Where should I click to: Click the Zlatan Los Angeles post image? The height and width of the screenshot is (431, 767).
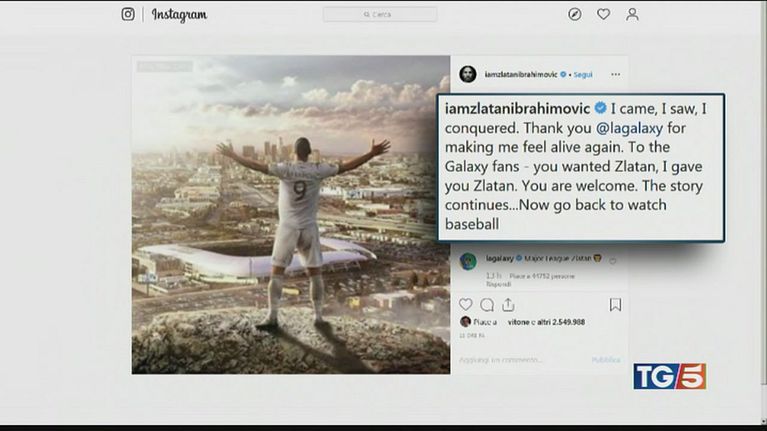click(290, 214)
